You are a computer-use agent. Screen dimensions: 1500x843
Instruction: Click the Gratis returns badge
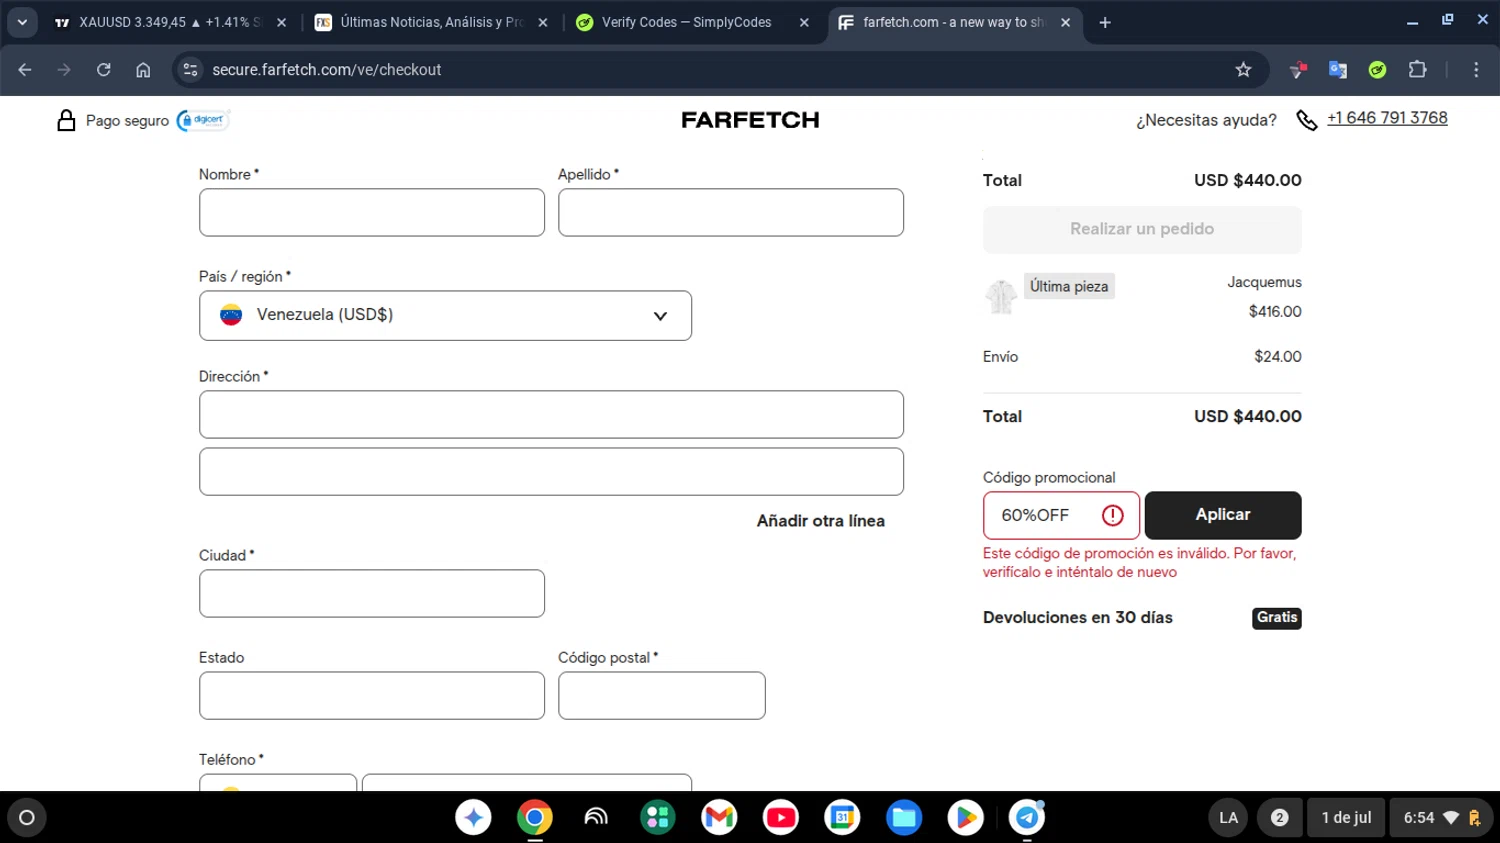point(1277,618)
